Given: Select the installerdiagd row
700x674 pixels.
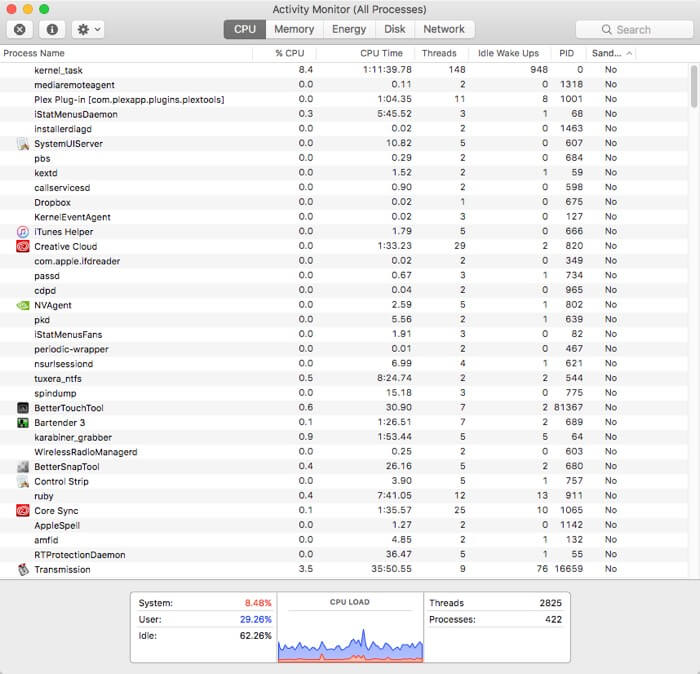Looking at the screenshot, I should click(344, 129).
